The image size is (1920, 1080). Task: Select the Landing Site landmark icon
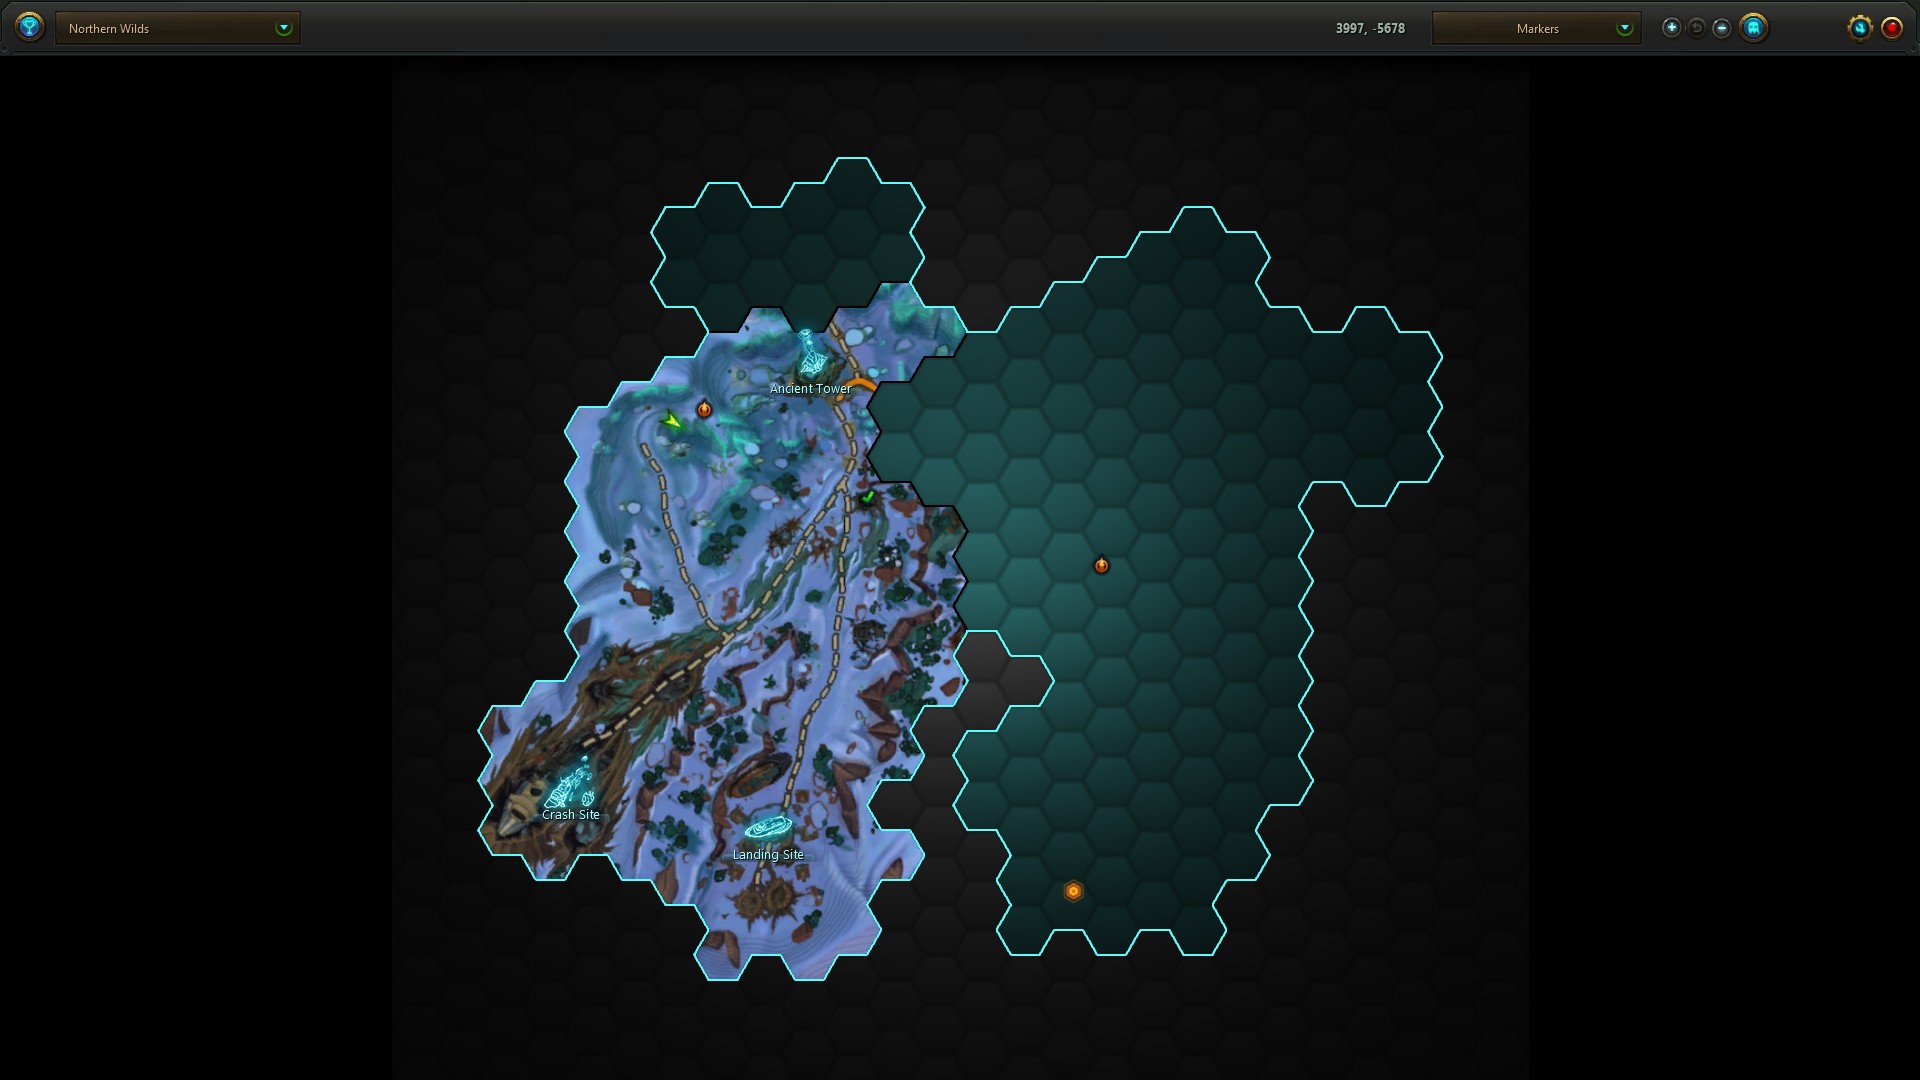click(768, 829)
